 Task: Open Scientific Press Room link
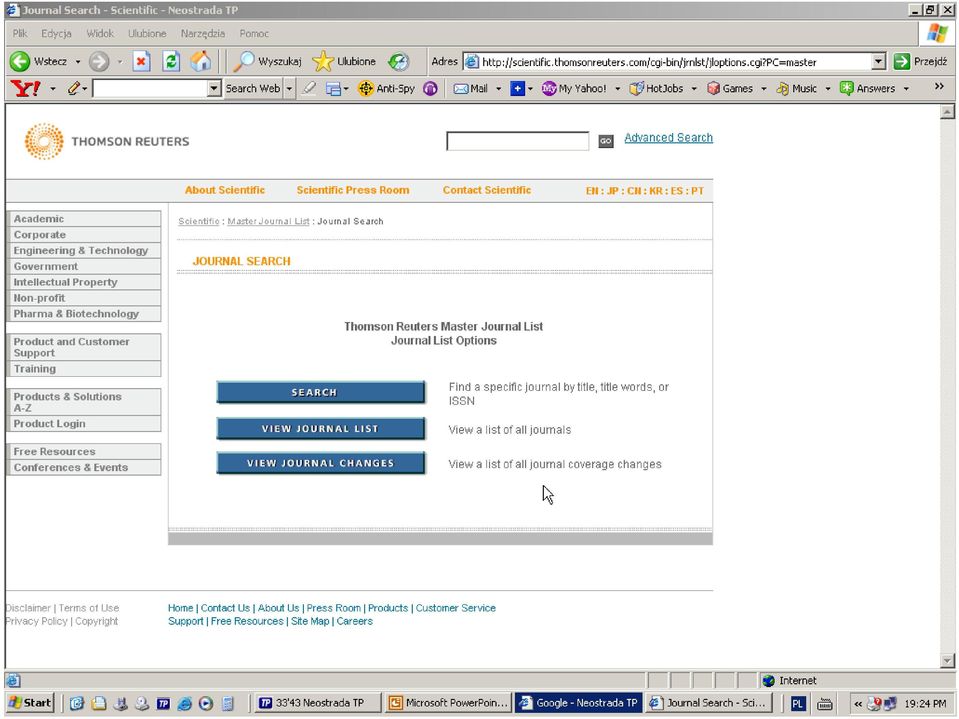click(x=353, y=190)
